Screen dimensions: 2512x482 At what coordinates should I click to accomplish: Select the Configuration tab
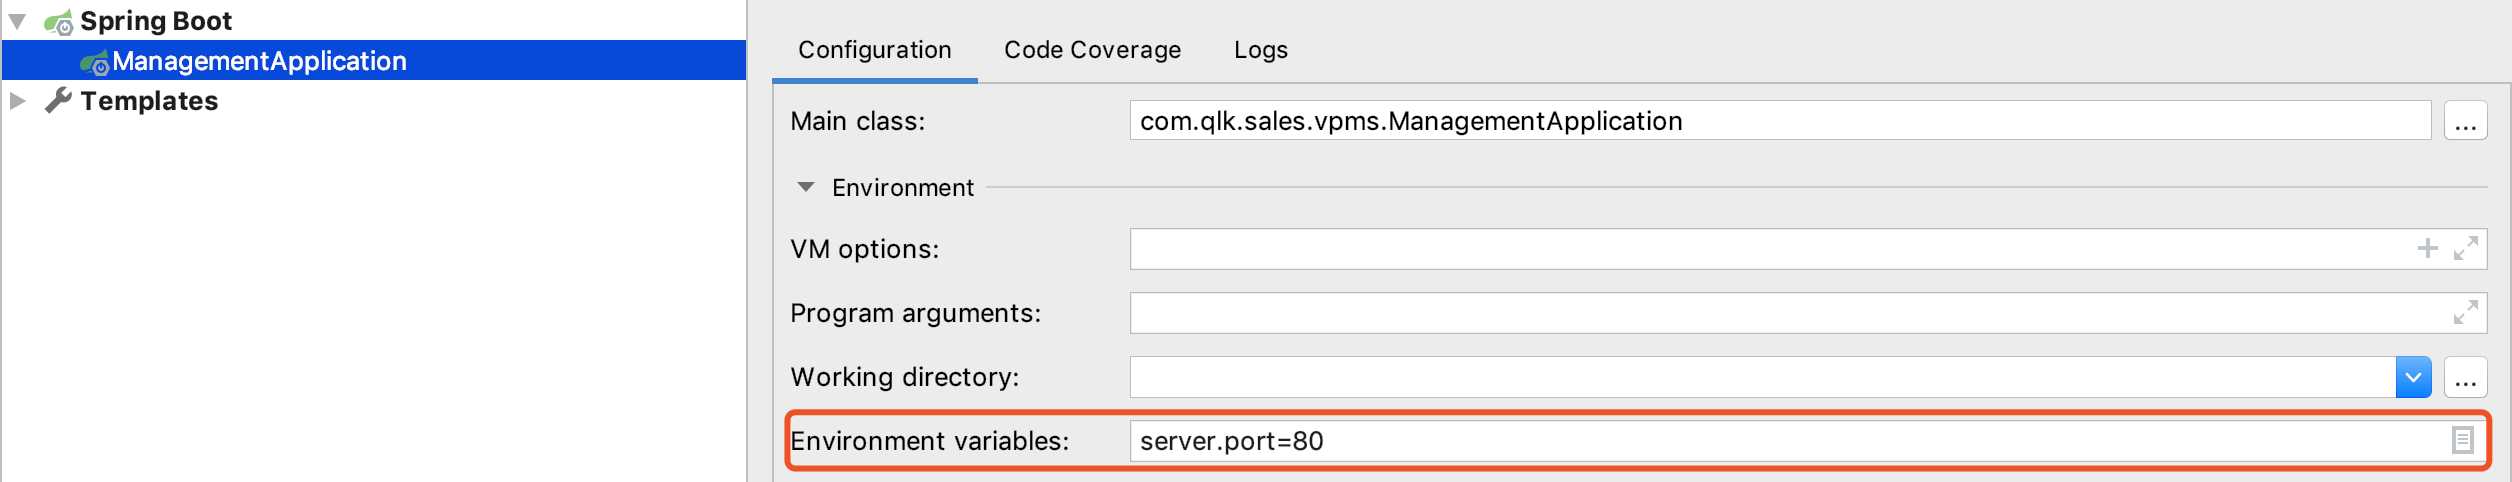[x=874, y=50]
